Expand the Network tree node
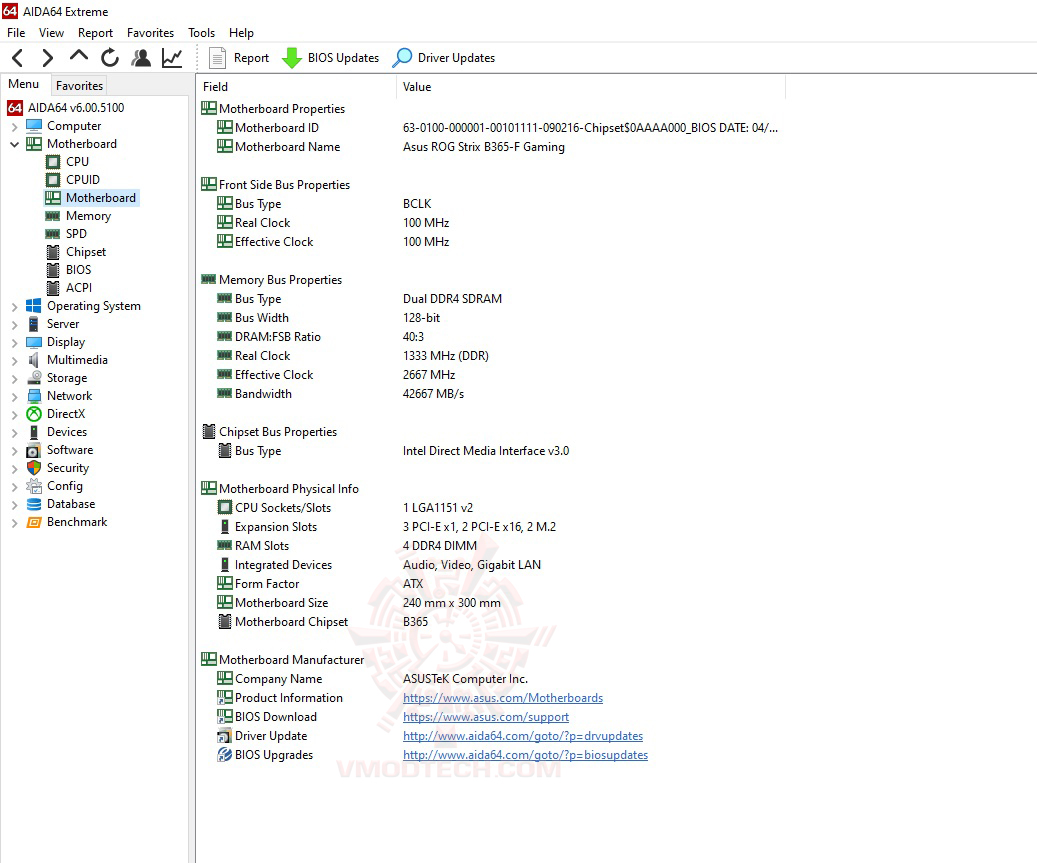1037x863 pixels. [x=15, y=396]
